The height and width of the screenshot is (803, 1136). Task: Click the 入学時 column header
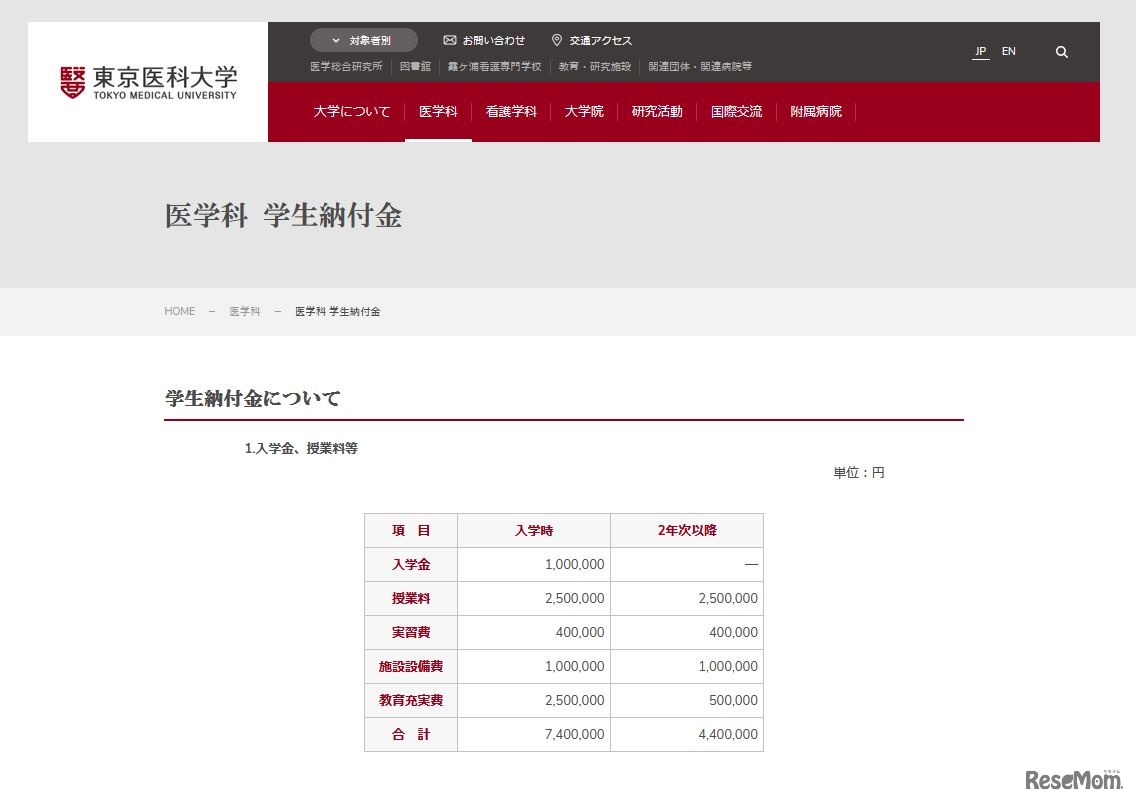534,531
